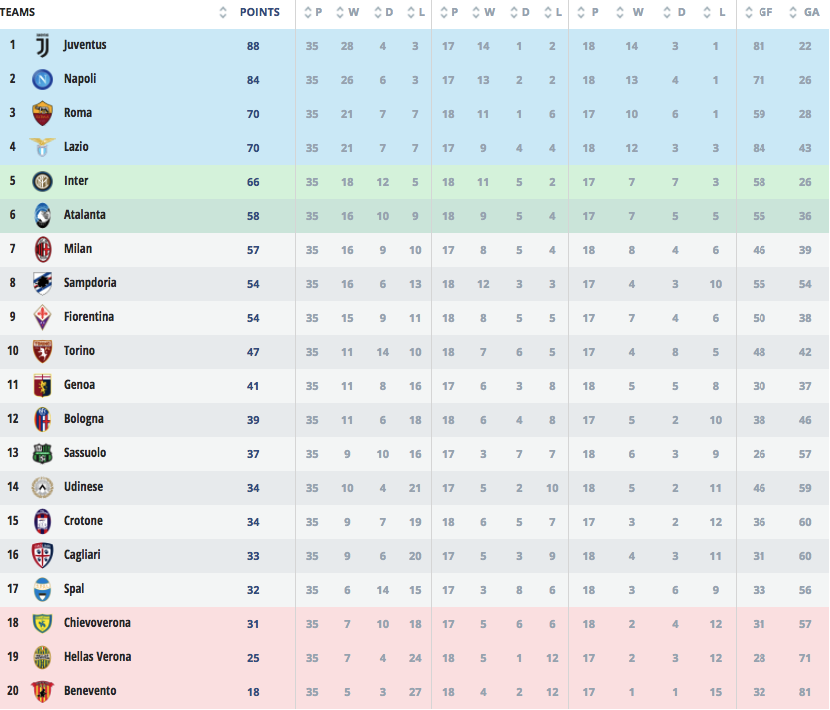830x710 pixels.
Task: Sort table by the POINTS column
Action: [x=260, y=13]
